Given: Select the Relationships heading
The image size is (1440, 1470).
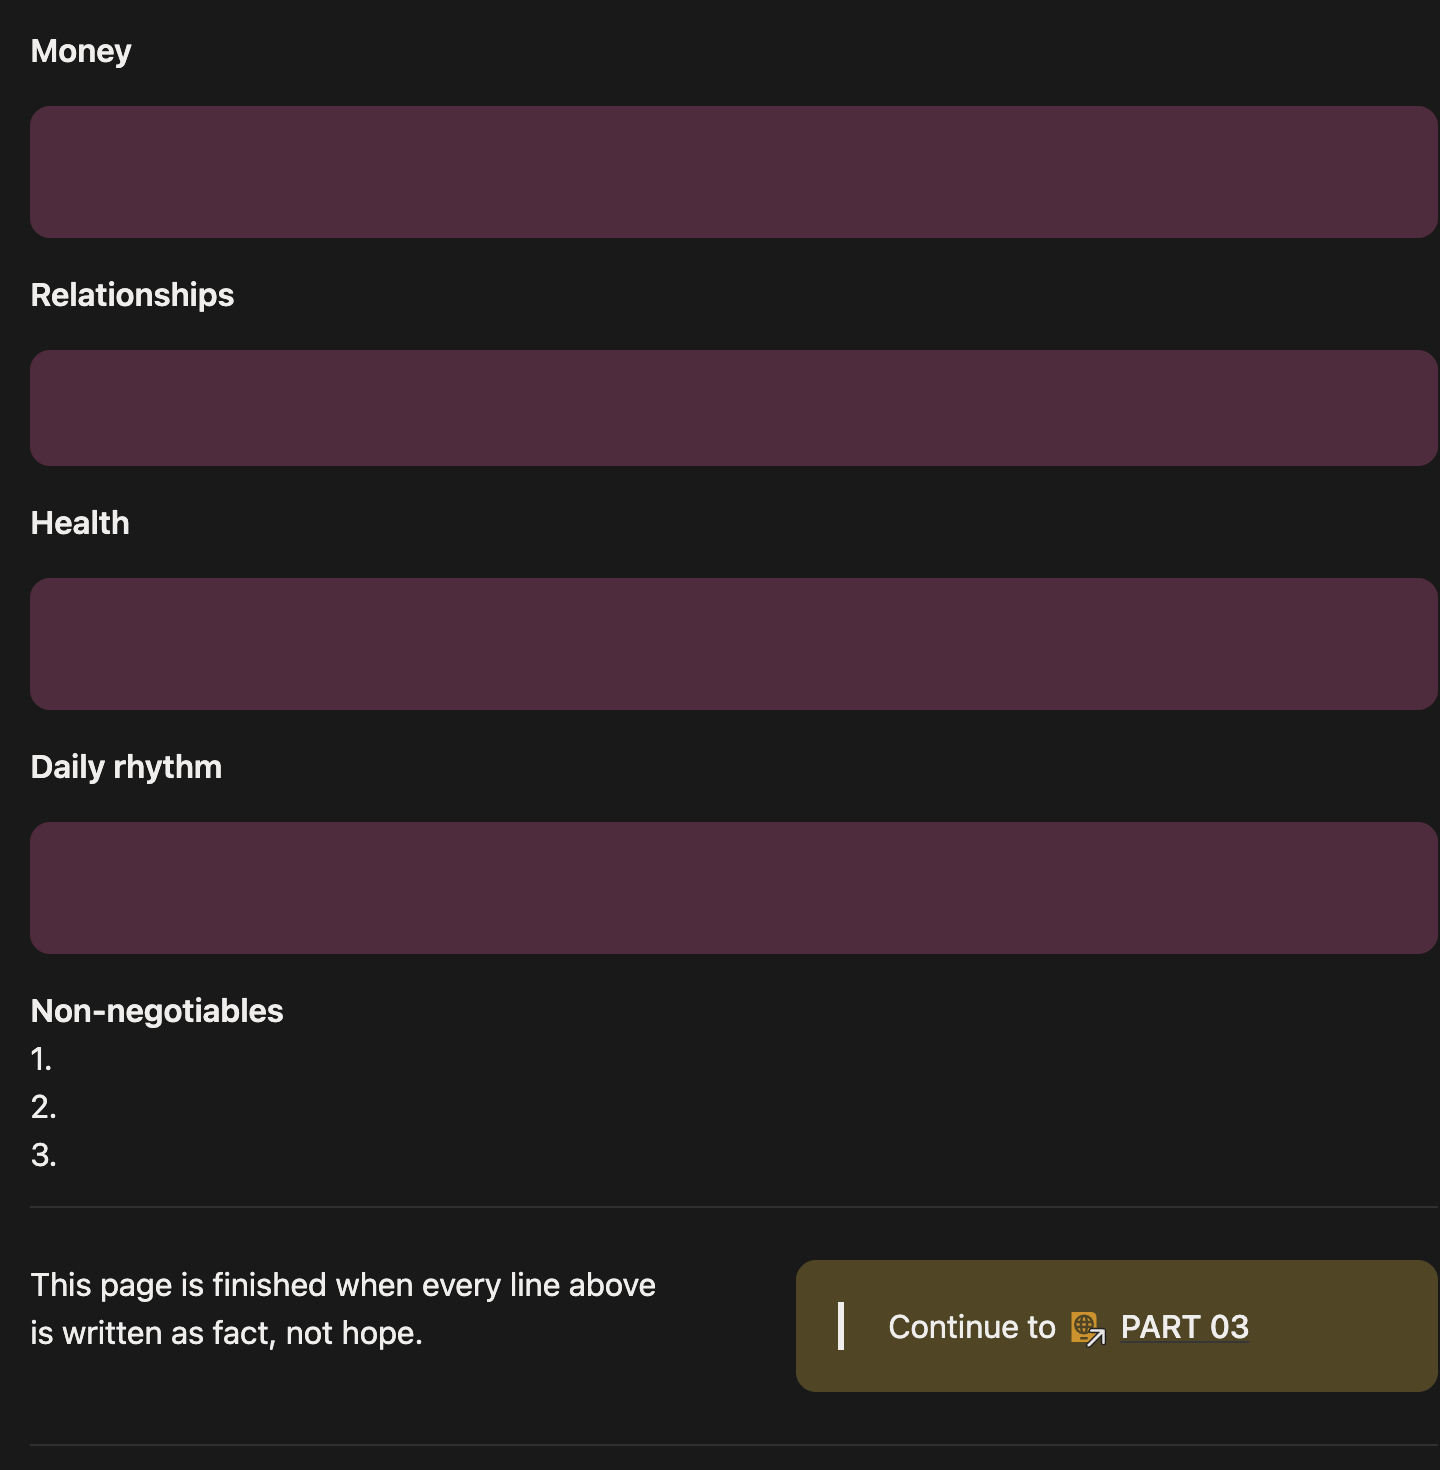Looking at the screenshot, I should 132,295.
